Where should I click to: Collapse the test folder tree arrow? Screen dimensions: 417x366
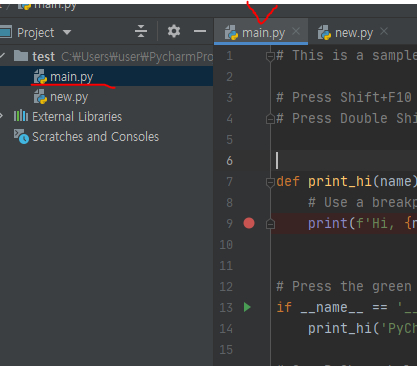[2, 56]
